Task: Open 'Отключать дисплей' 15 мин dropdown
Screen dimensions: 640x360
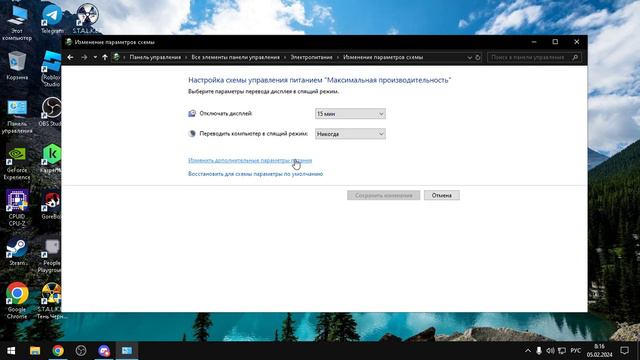Action: coord(350,114)
